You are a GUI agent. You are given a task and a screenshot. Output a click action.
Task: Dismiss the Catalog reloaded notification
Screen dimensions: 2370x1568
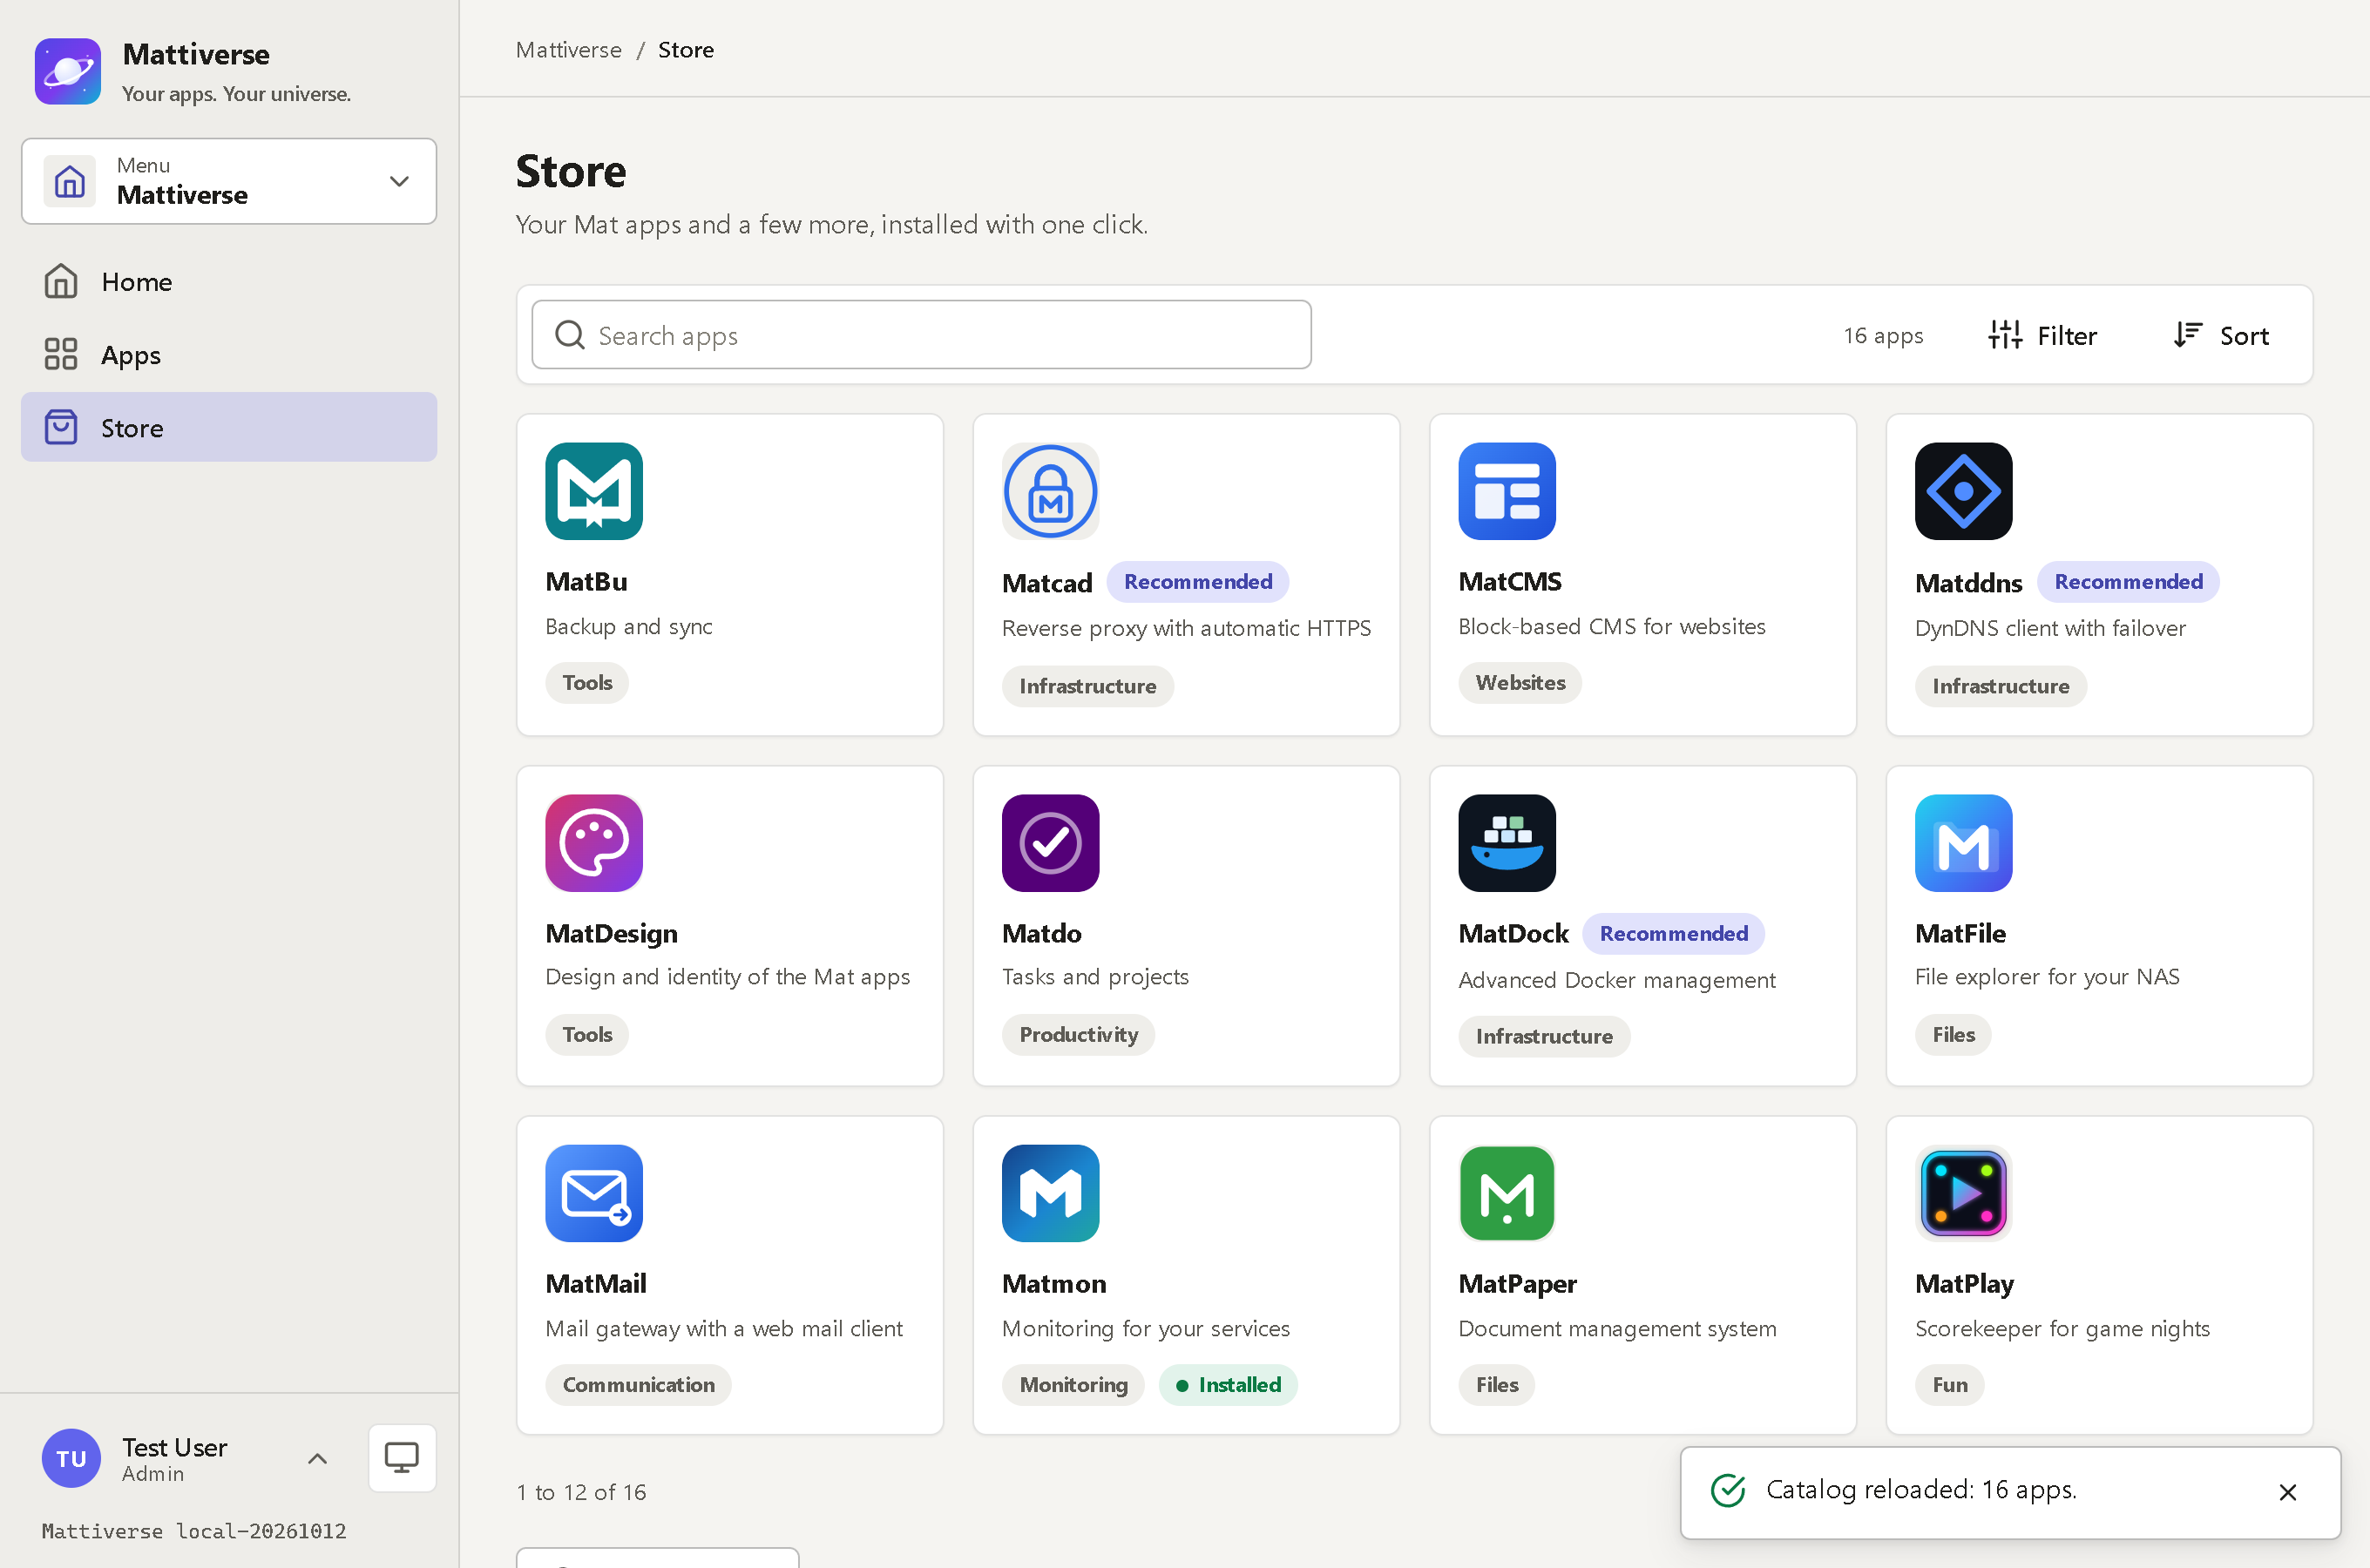[2287, 1492]
